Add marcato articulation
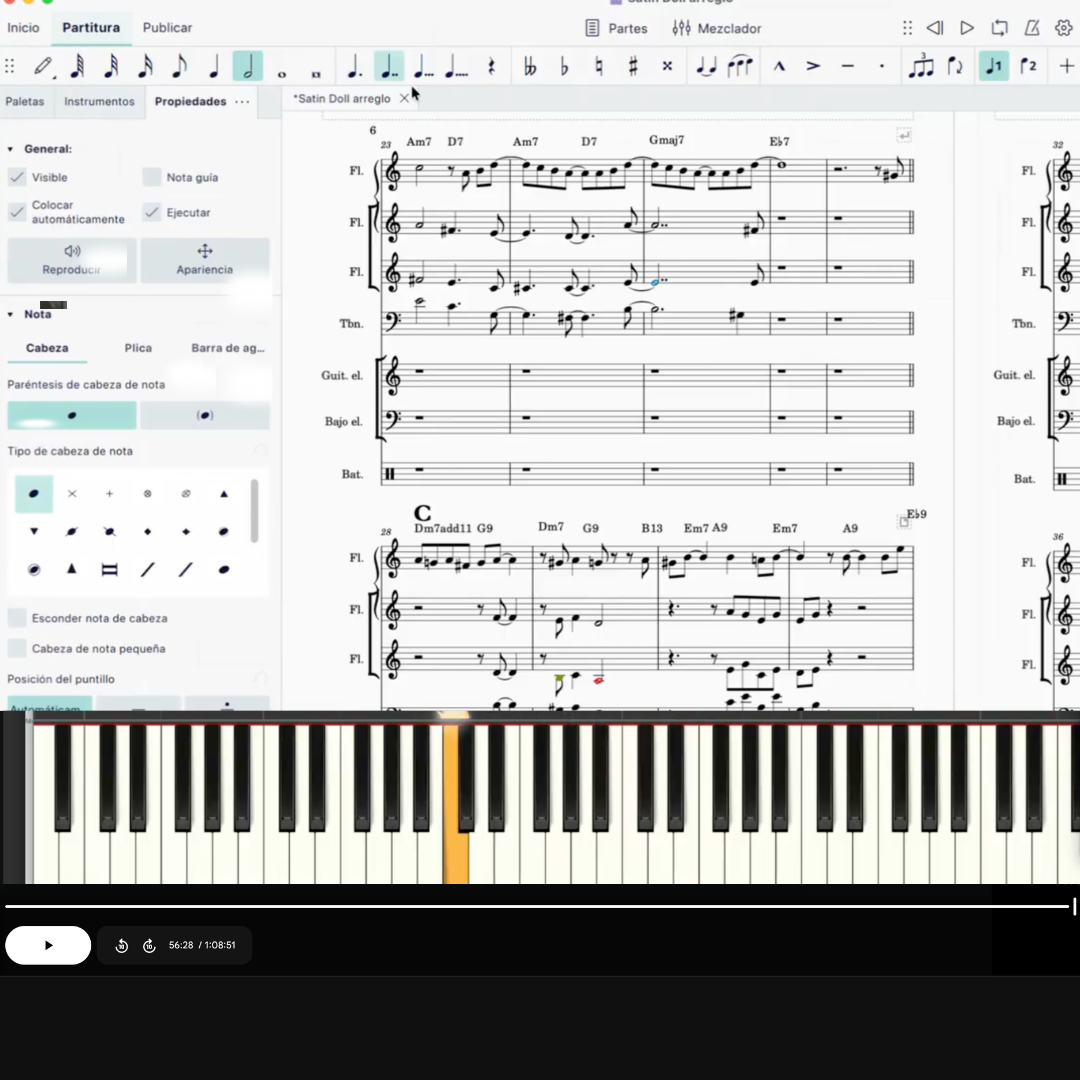Viewport: 1080px width, 1080px height. (779, 66)
